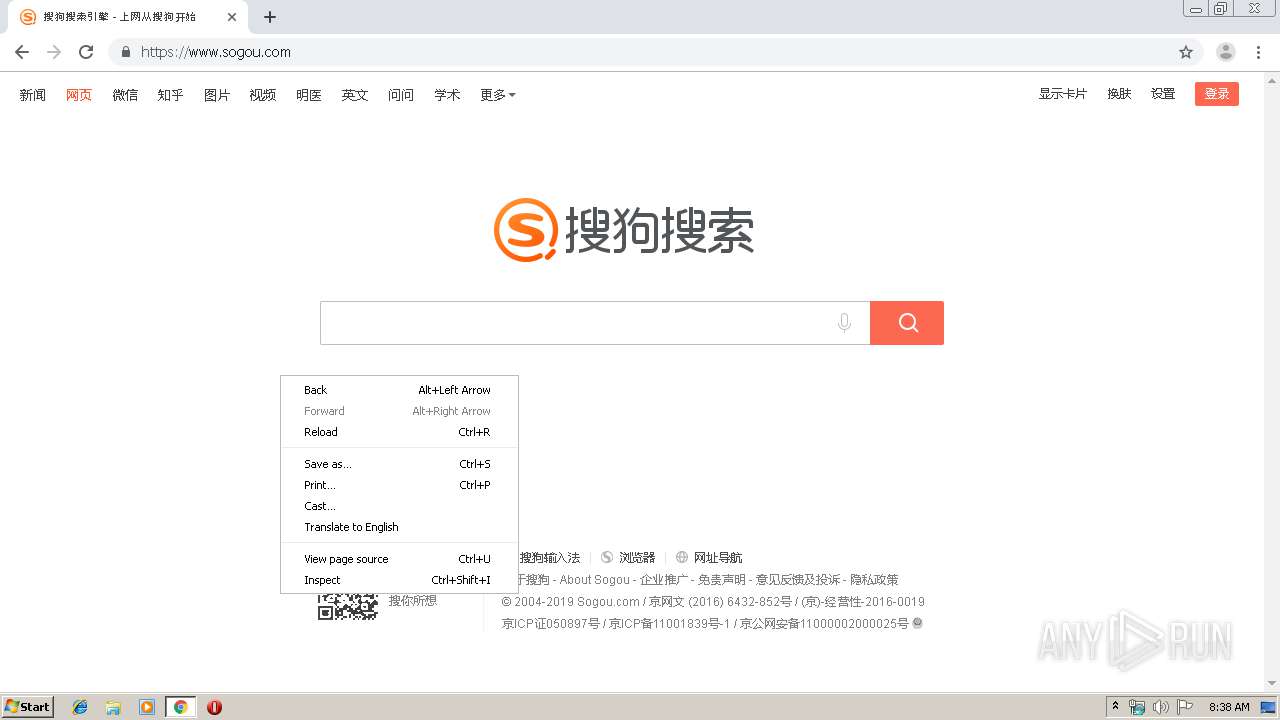1280x720 pixels.
Task: Open the Chrome profile avatar
Action: click(x=1226, y=52)
